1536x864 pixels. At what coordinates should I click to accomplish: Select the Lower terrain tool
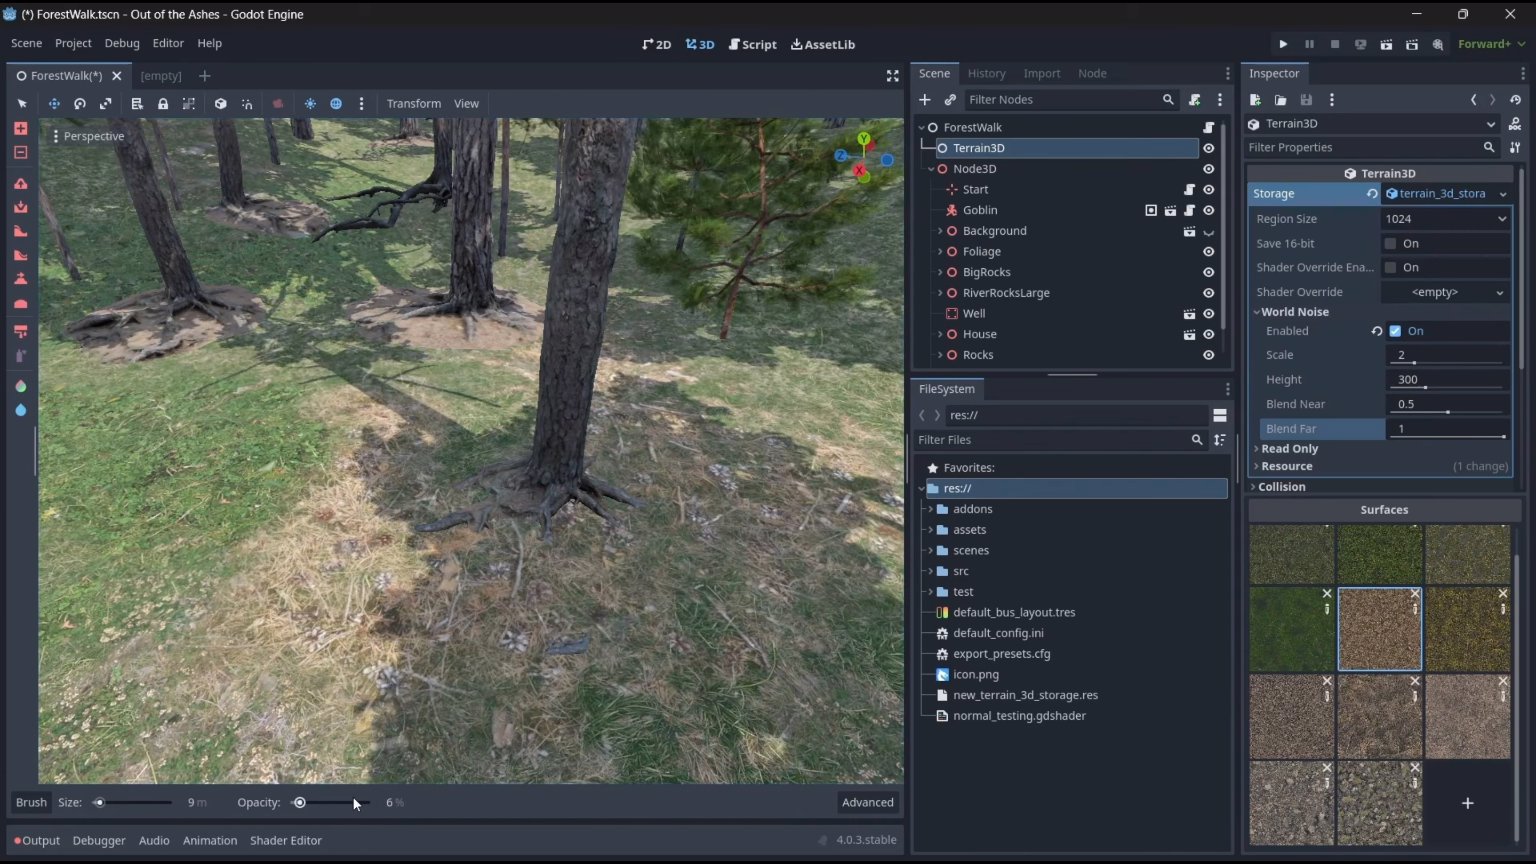tap(20, 208)
